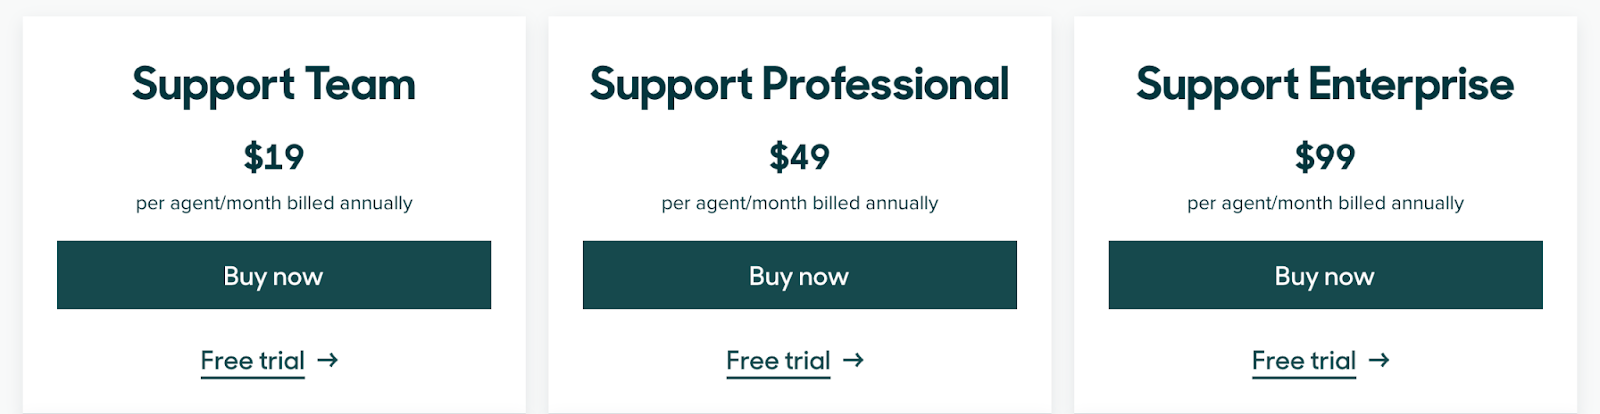This screenshot has height=414, width=1600.
Task: Click the $19 price label
Action: click(274, 157)
